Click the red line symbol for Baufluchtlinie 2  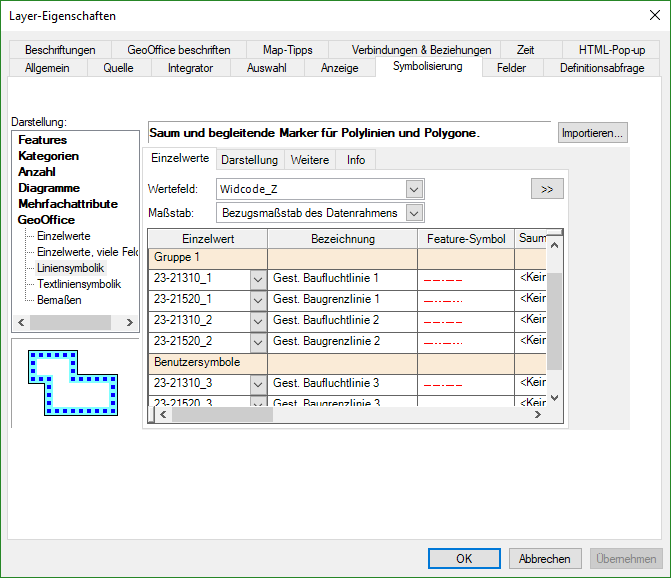click(441, 320)
